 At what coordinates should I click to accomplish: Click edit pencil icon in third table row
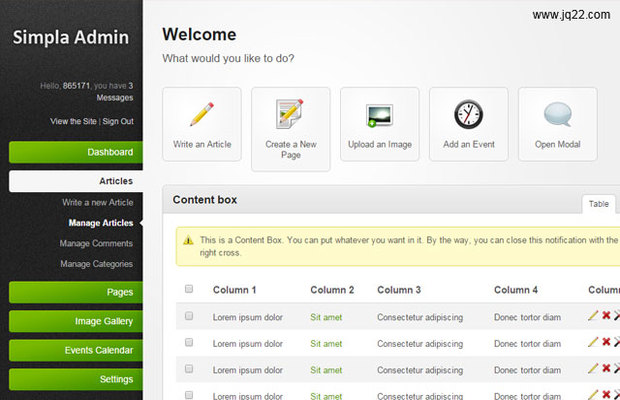click(593, 368)
